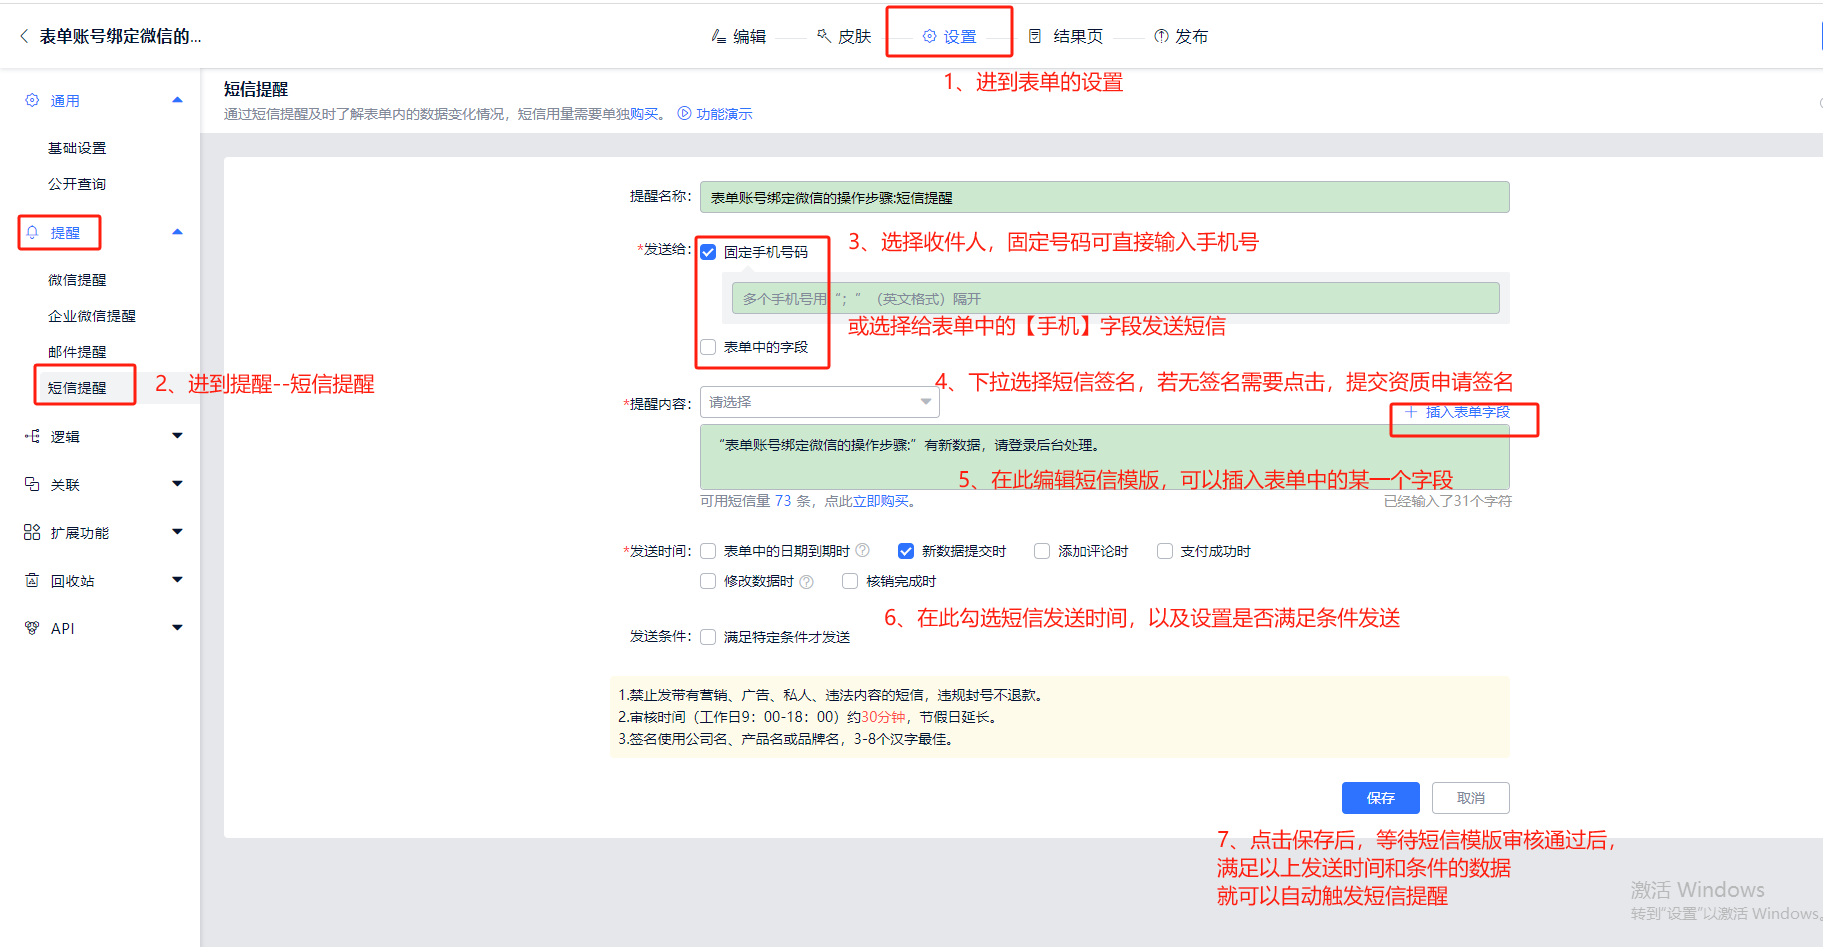Expand the 逻辑 sidebar section arrow
This screenshot has width=1823, height=947.
coord(177,436)
